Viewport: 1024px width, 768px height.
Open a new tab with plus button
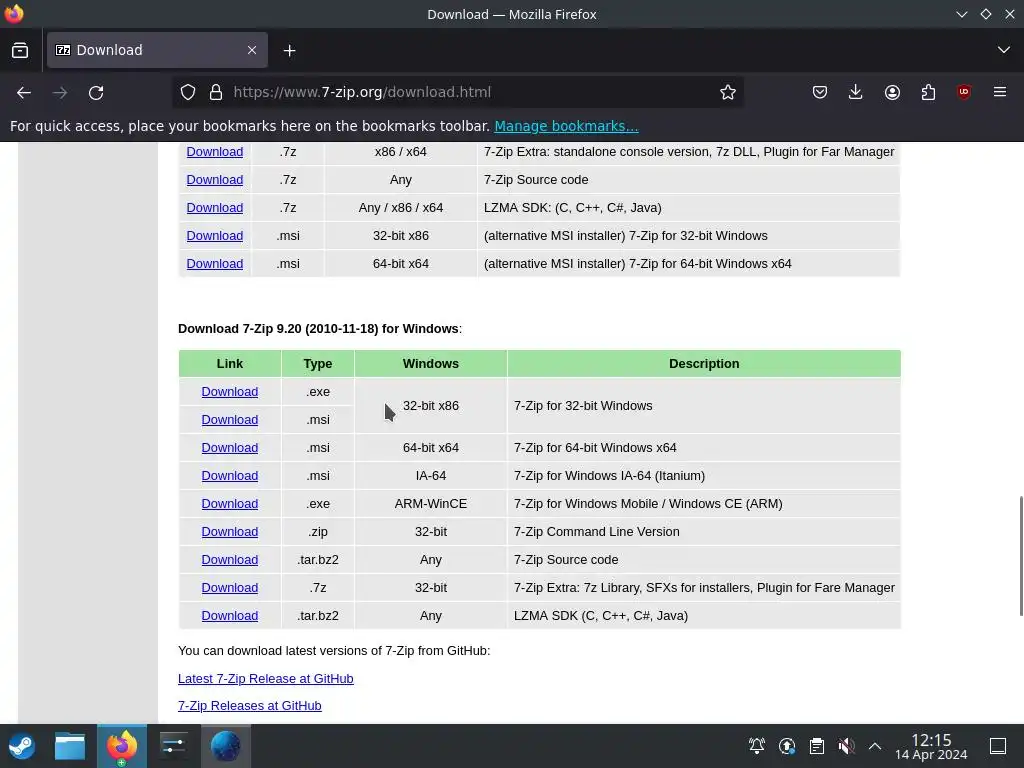[x=289, y=50]
